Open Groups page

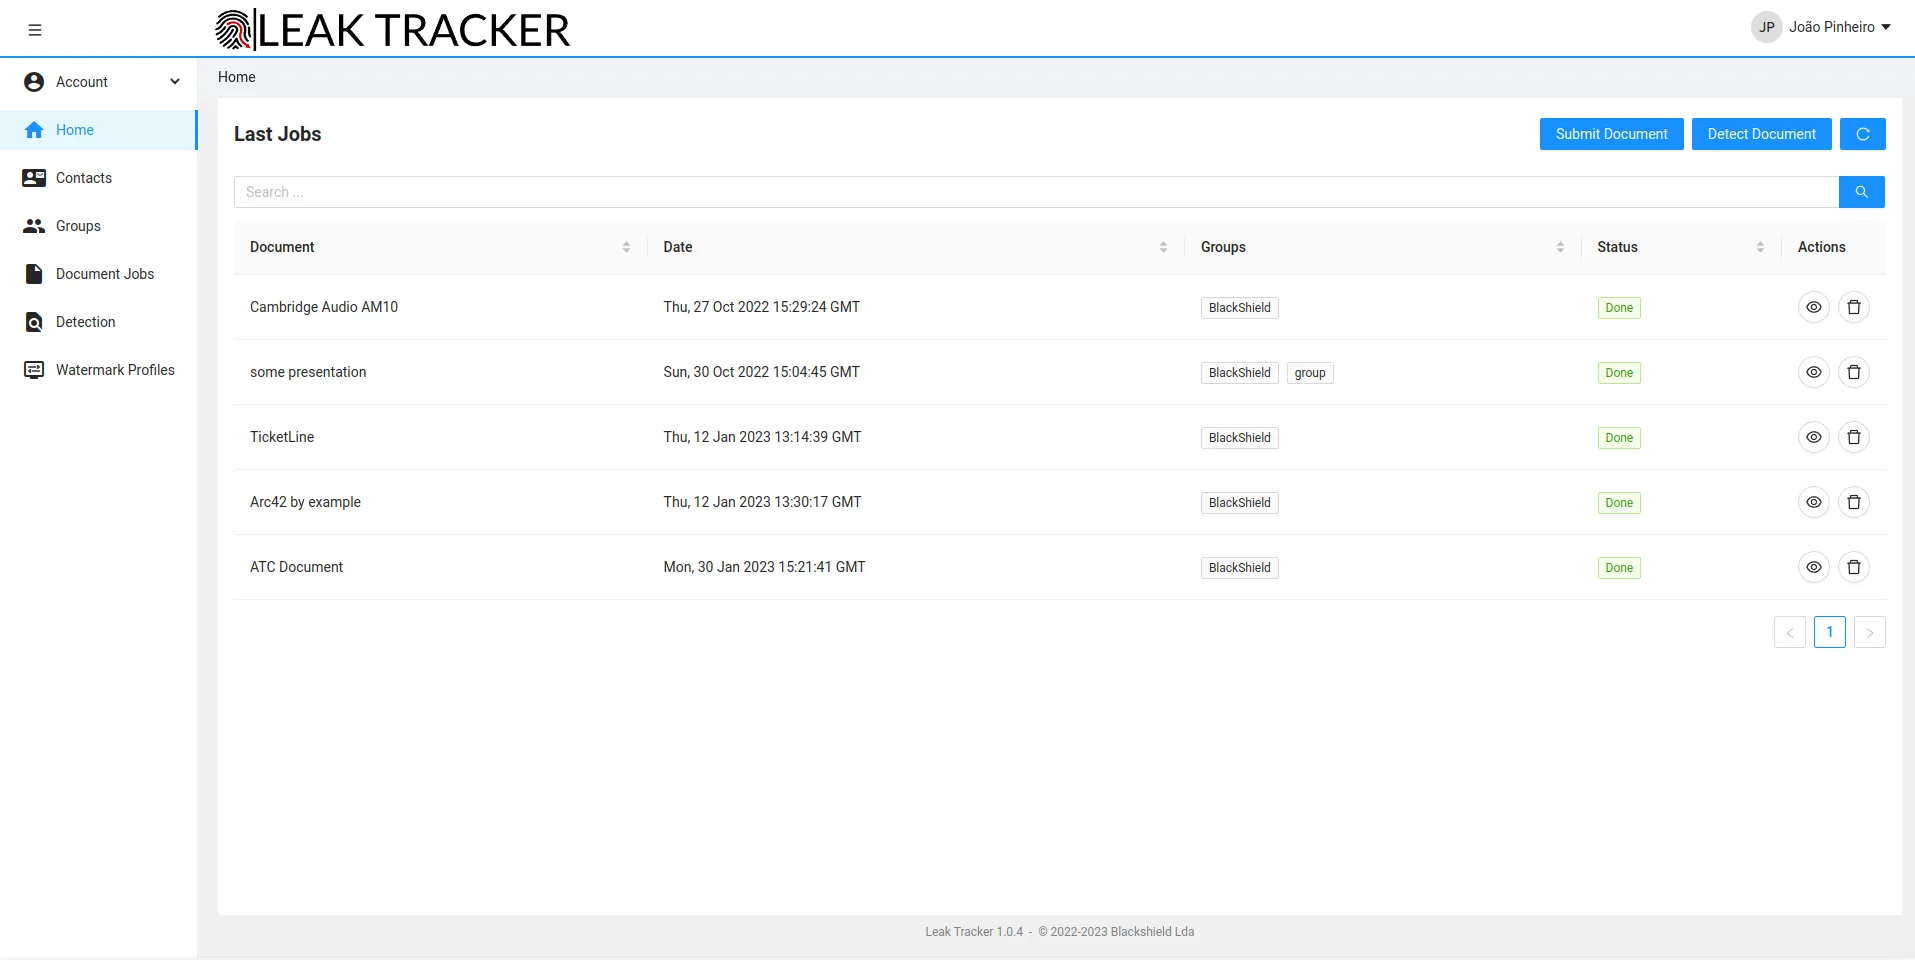pyautogui.click(x=98, y=226)
